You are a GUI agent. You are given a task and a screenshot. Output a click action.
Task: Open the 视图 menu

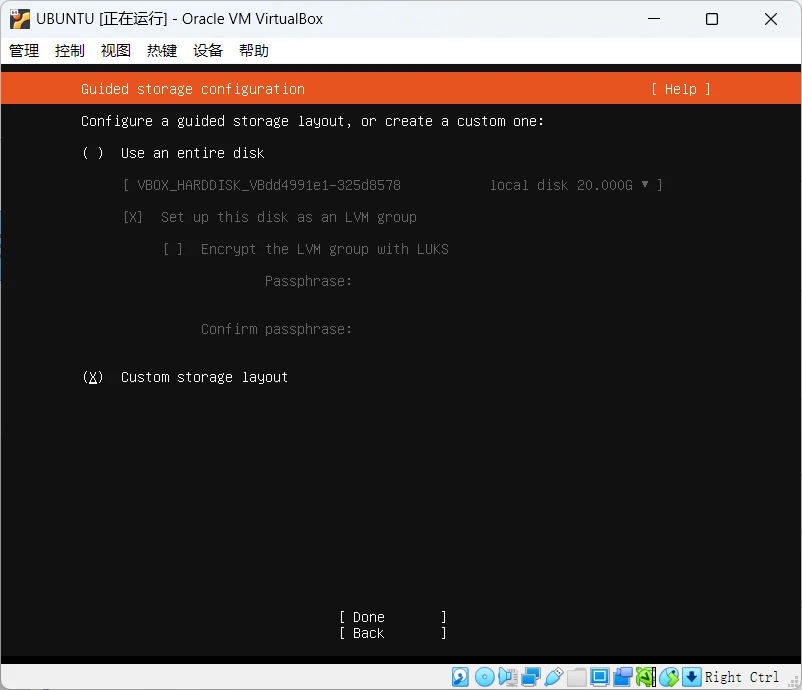(116, 51)
